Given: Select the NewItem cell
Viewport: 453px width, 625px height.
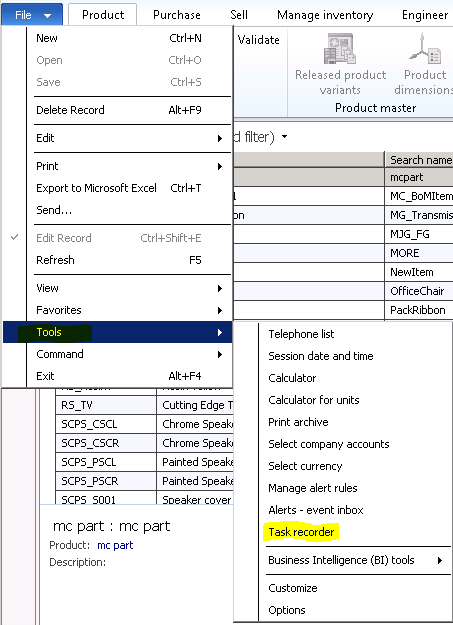Looking at the screenshot, I should (419, 272).
